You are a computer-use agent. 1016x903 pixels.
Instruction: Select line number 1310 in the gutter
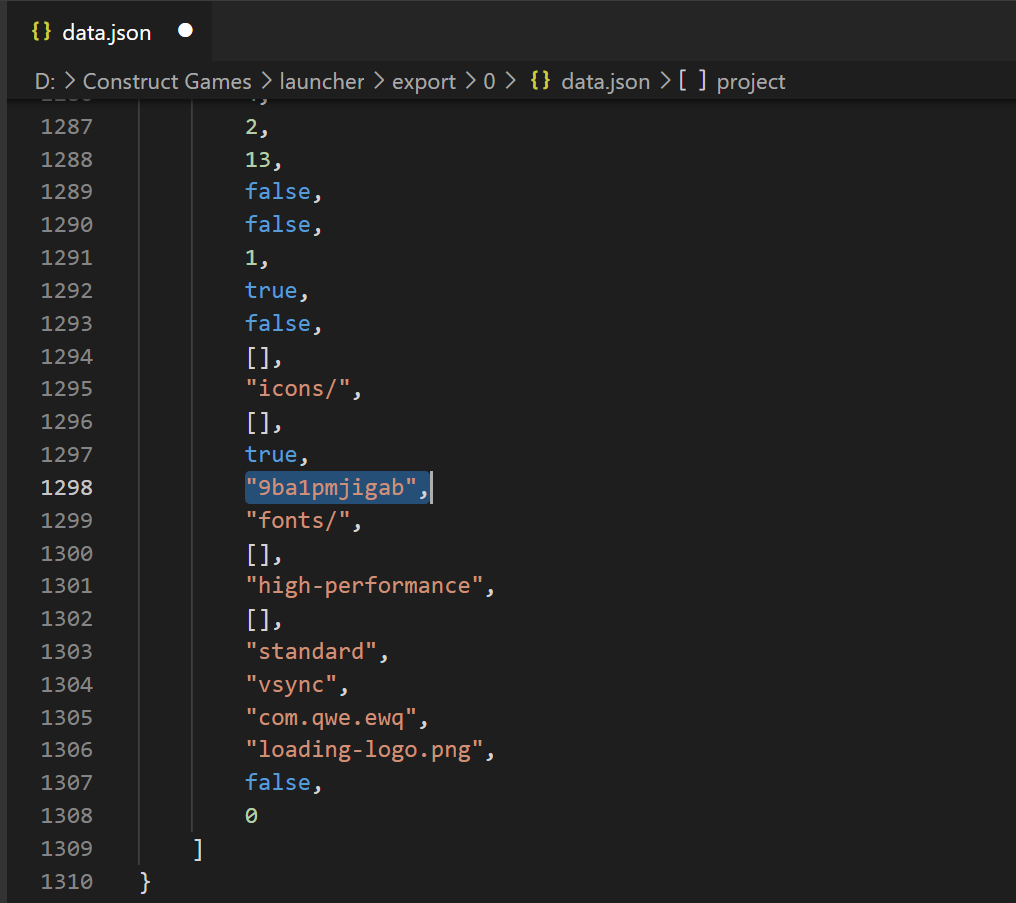coord(67,882)
